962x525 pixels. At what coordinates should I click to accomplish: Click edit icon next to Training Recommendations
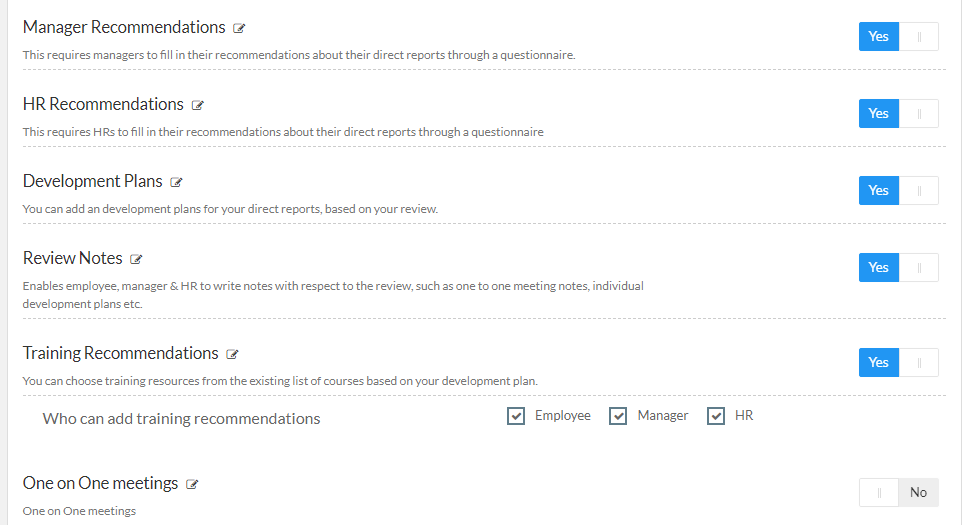pos(232,354)
